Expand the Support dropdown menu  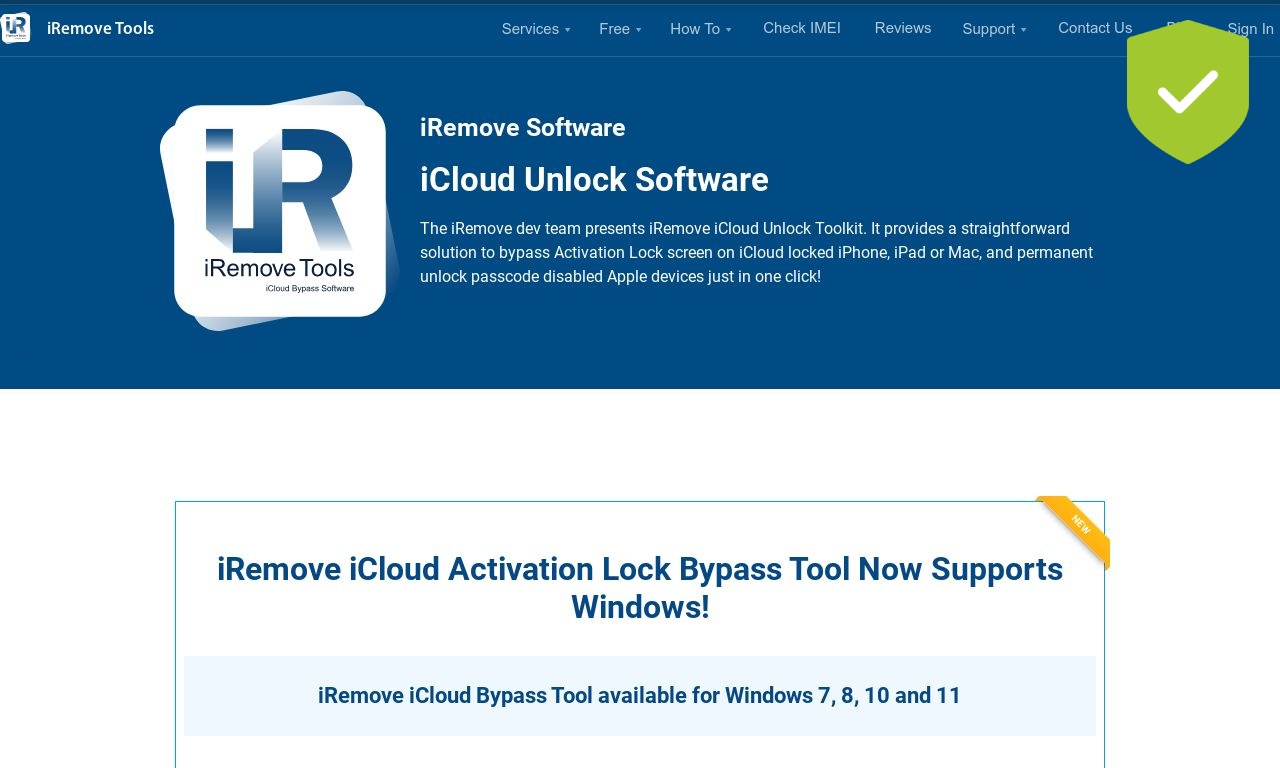994,29
